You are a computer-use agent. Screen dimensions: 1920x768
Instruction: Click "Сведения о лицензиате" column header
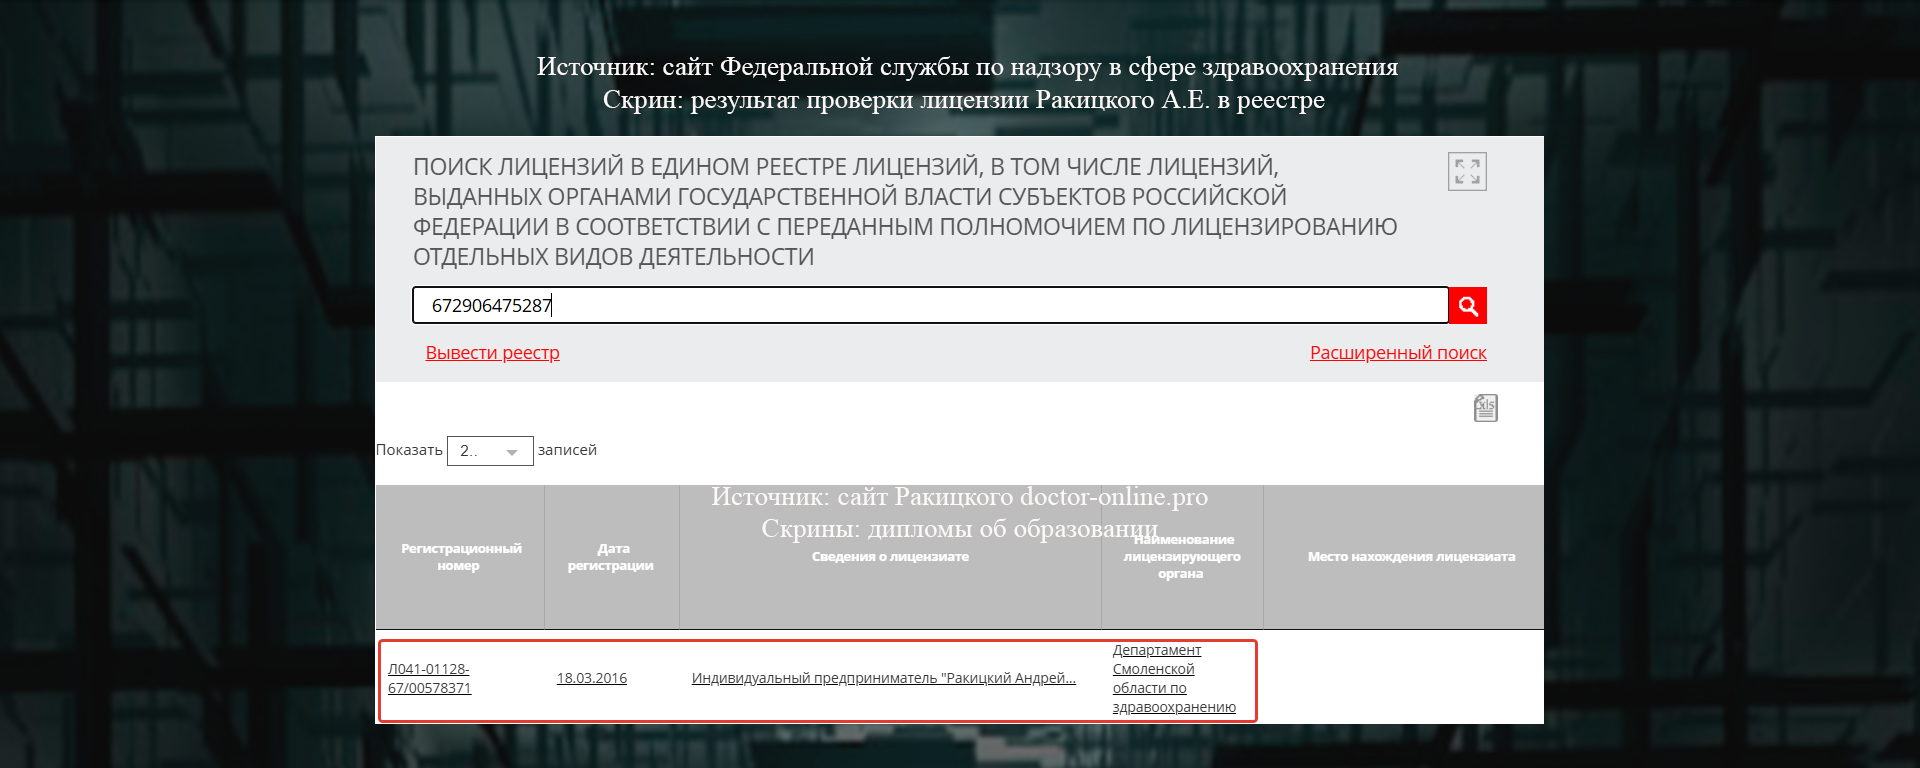890,557
